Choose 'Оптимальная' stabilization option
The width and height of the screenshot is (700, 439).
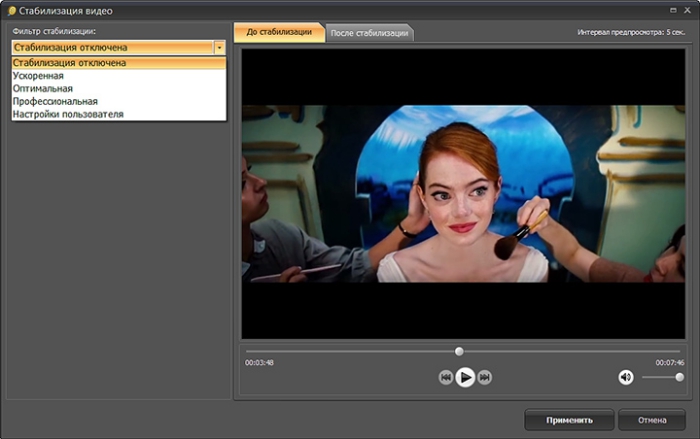coord(119,88)
